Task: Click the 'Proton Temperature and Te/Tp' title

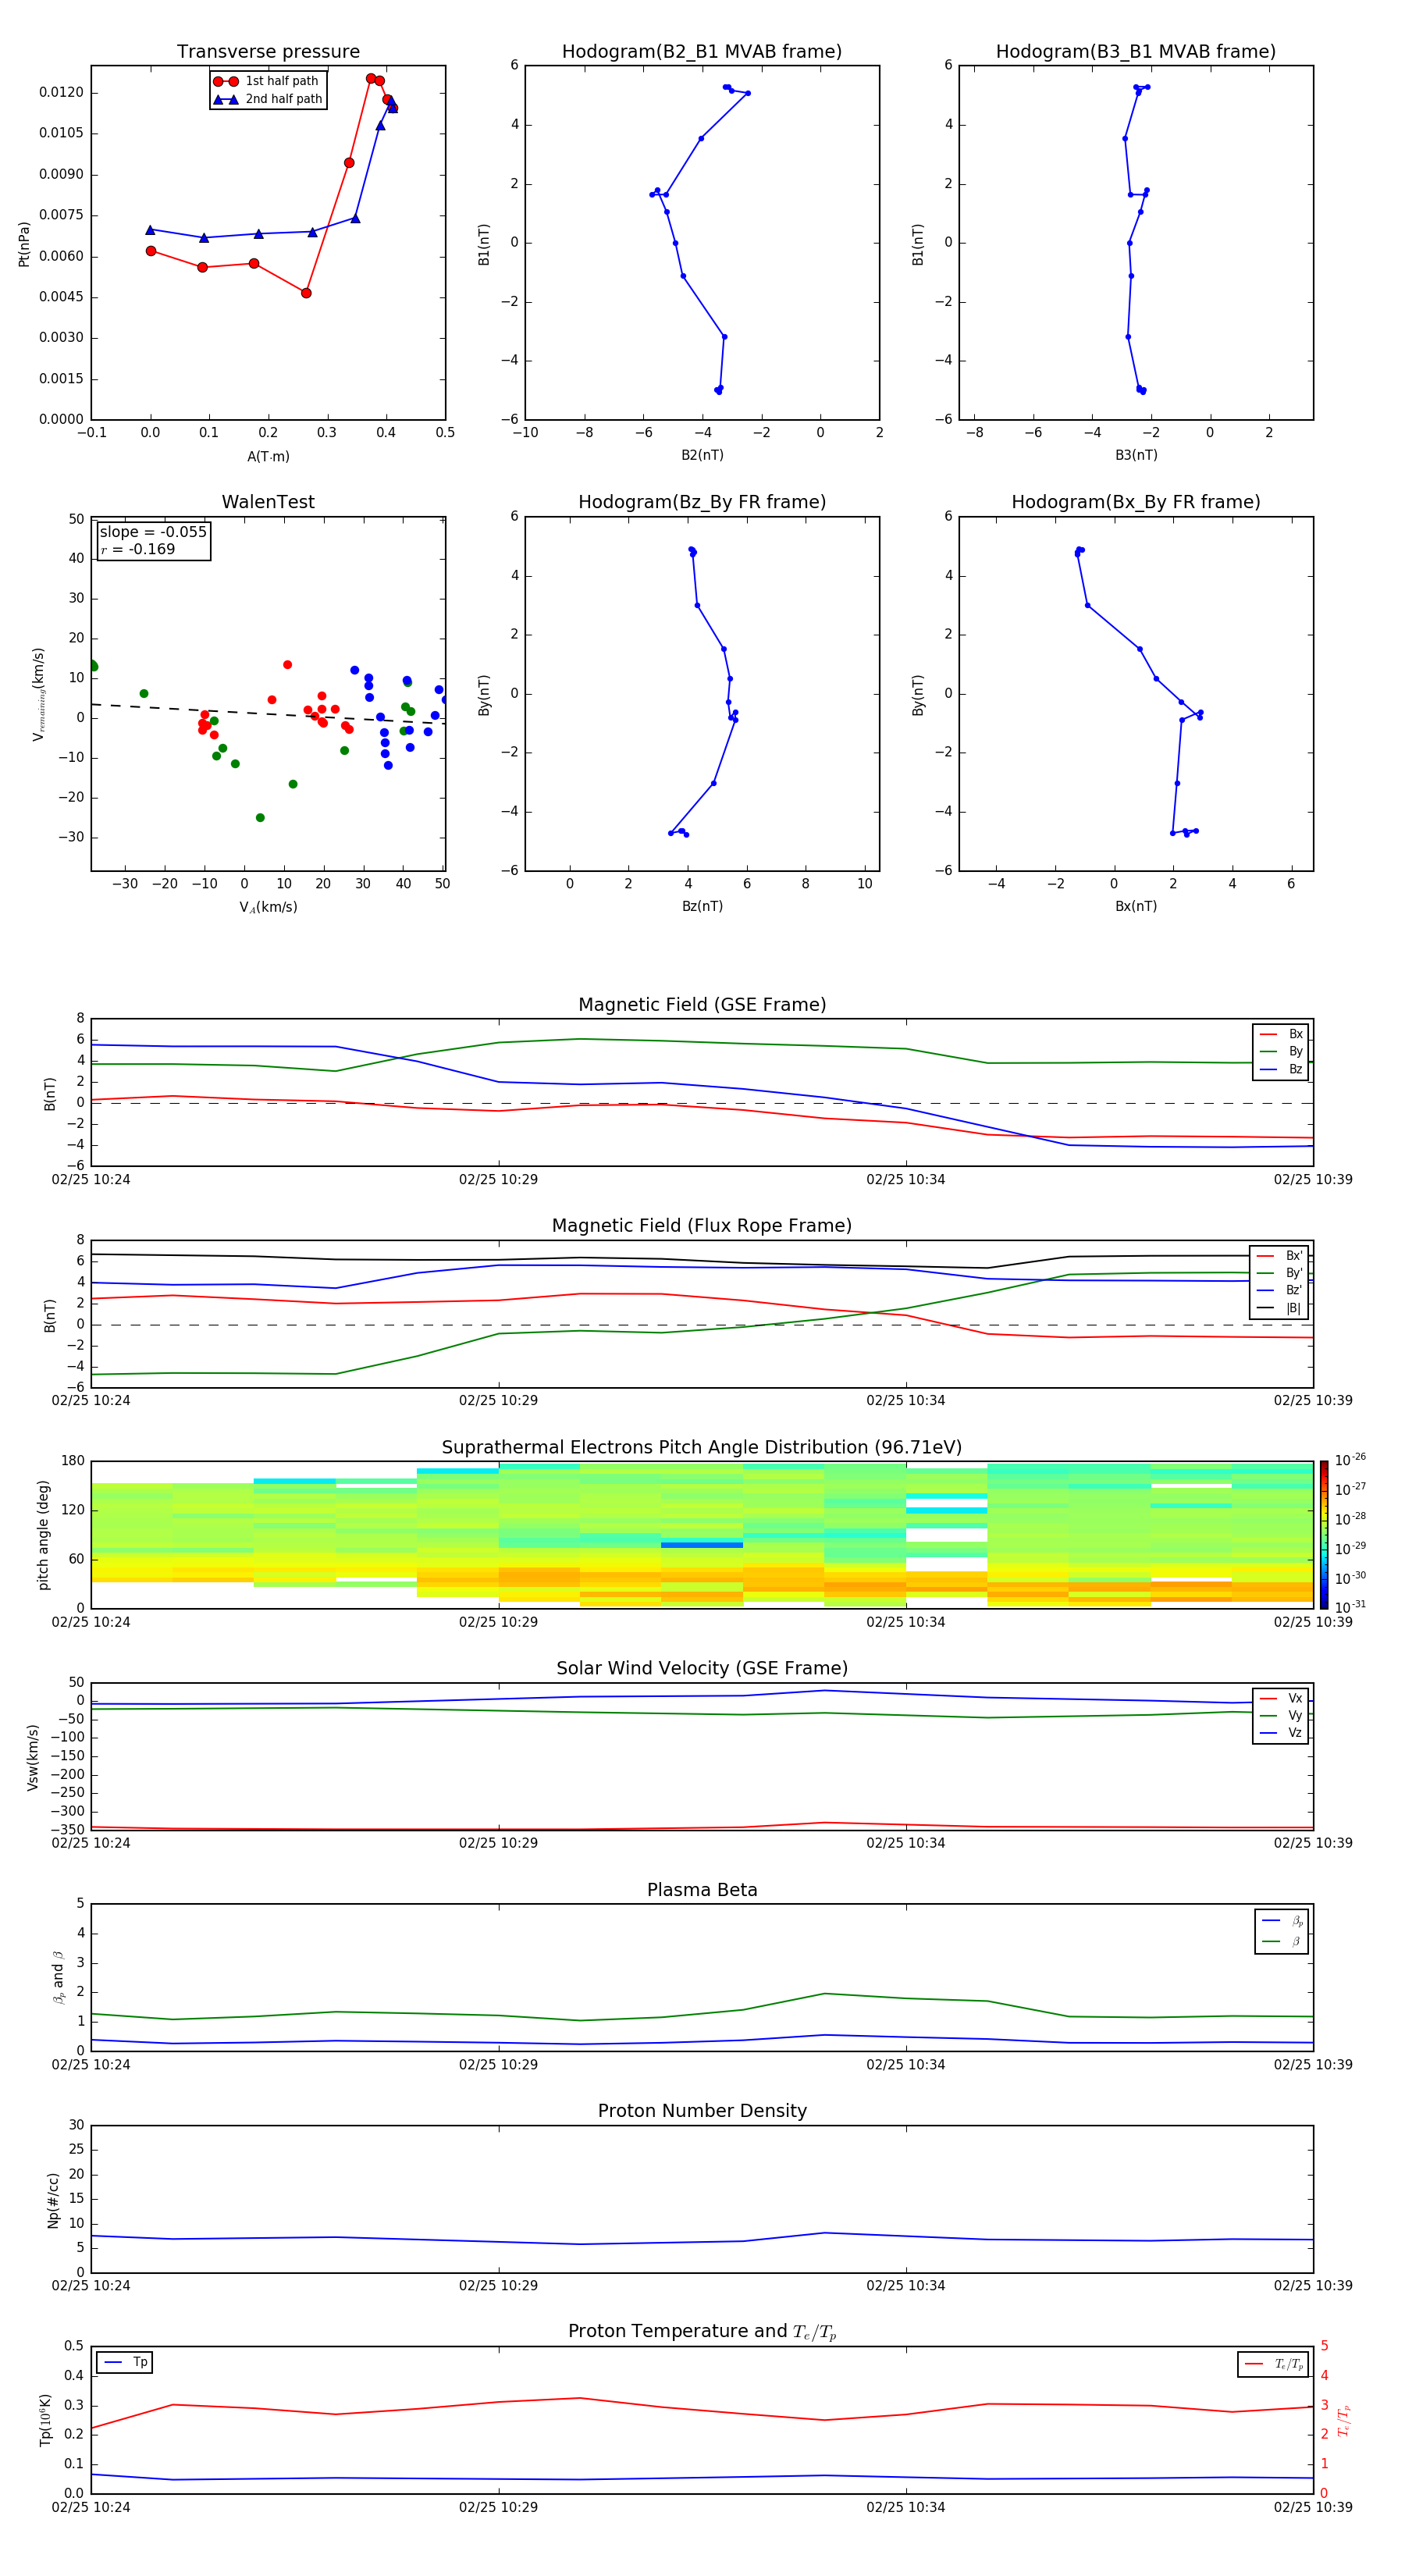Action: click(x=702, y=2332)
